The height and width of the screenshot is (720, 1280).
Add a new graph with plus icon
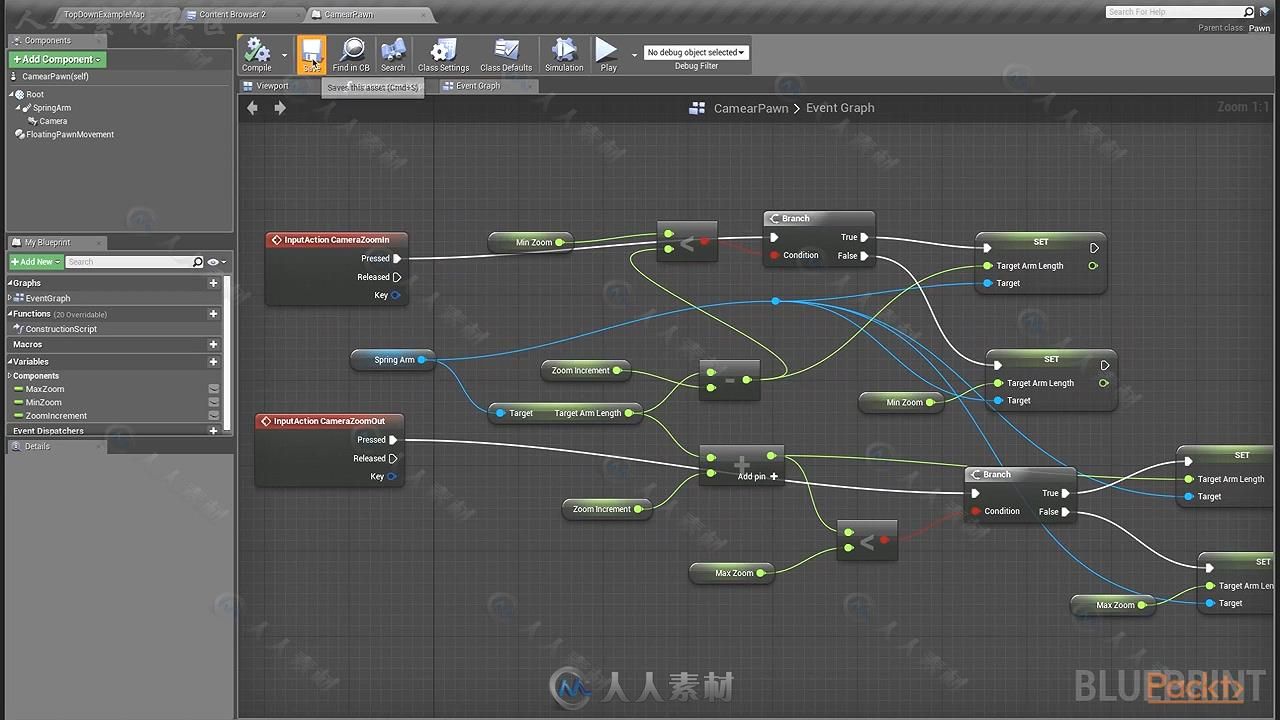click(x=213, y=283)
